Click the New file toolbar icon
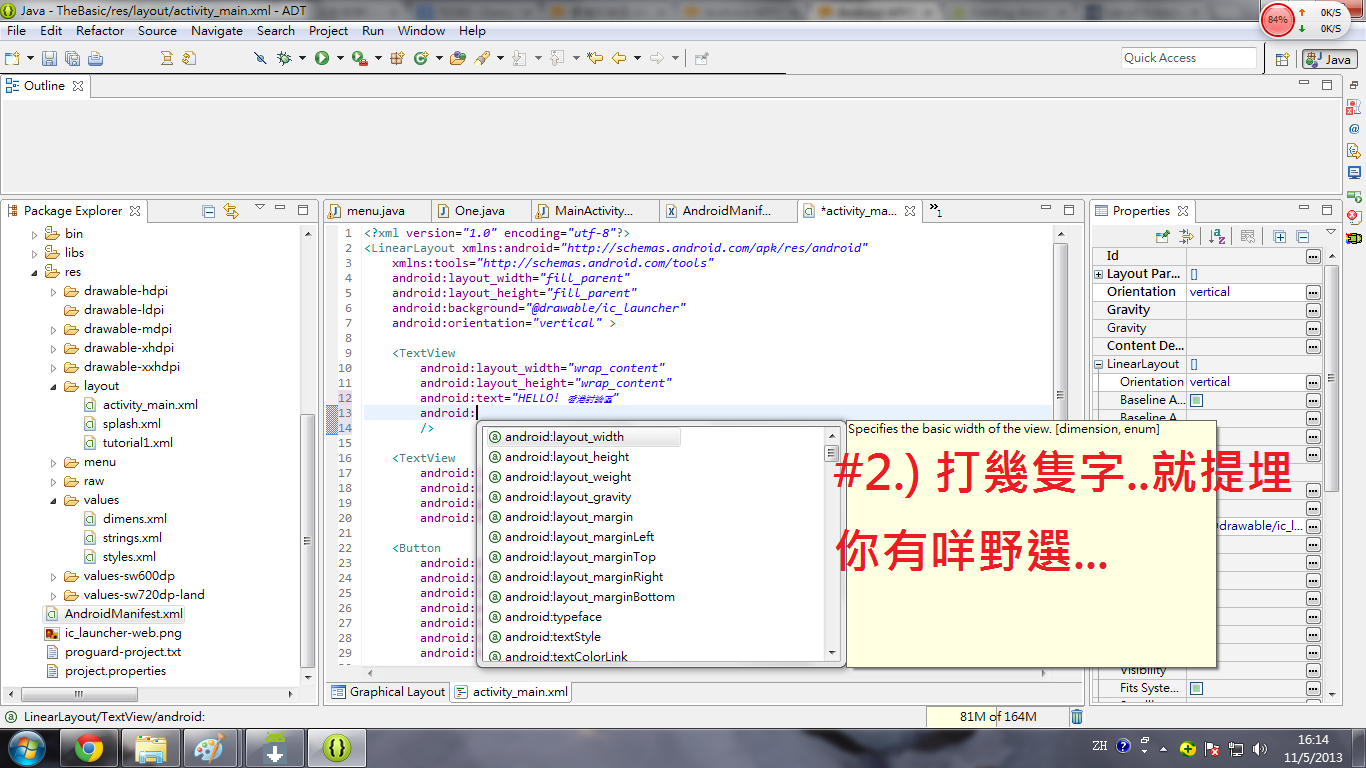The image size is (1366, 768). [x=13, y=58]
